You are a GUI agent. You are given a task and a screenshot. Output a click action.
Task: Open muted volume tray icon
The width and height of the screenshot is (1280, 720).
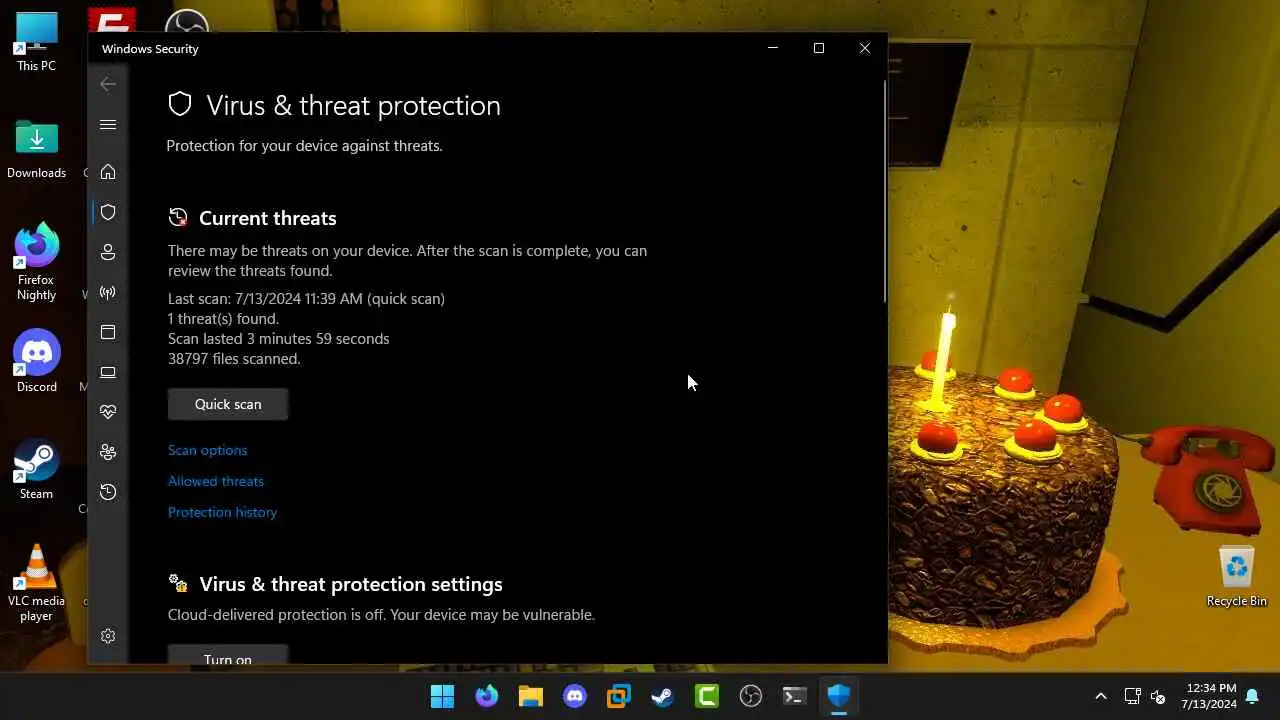1158,696
